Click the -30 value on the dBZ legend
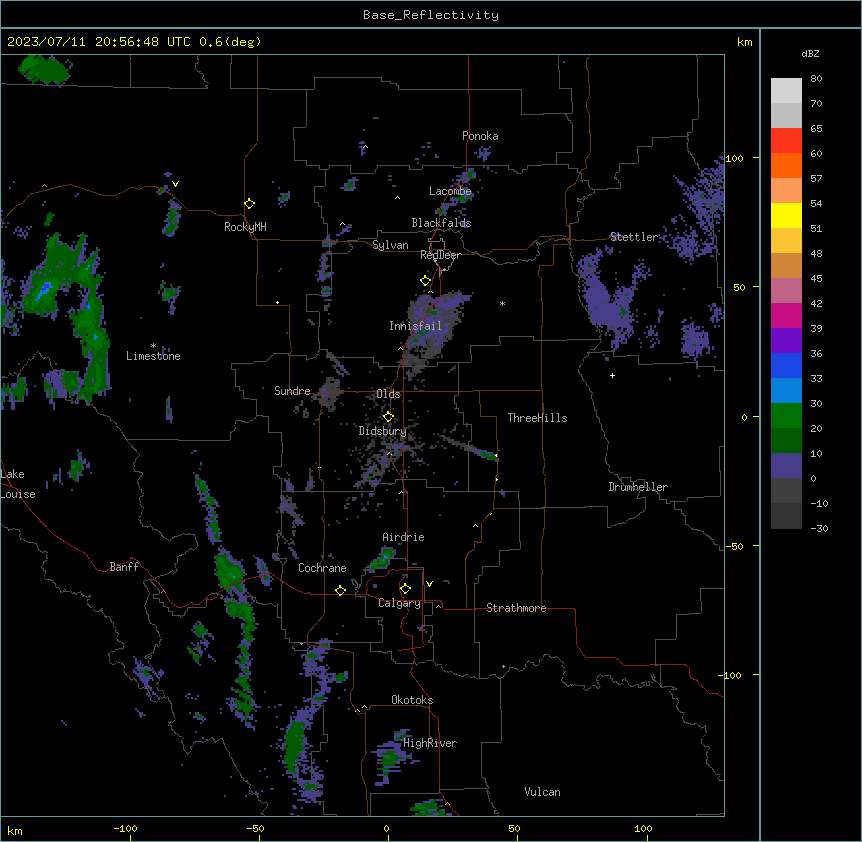The image size is (862, 842). [819, 528]
